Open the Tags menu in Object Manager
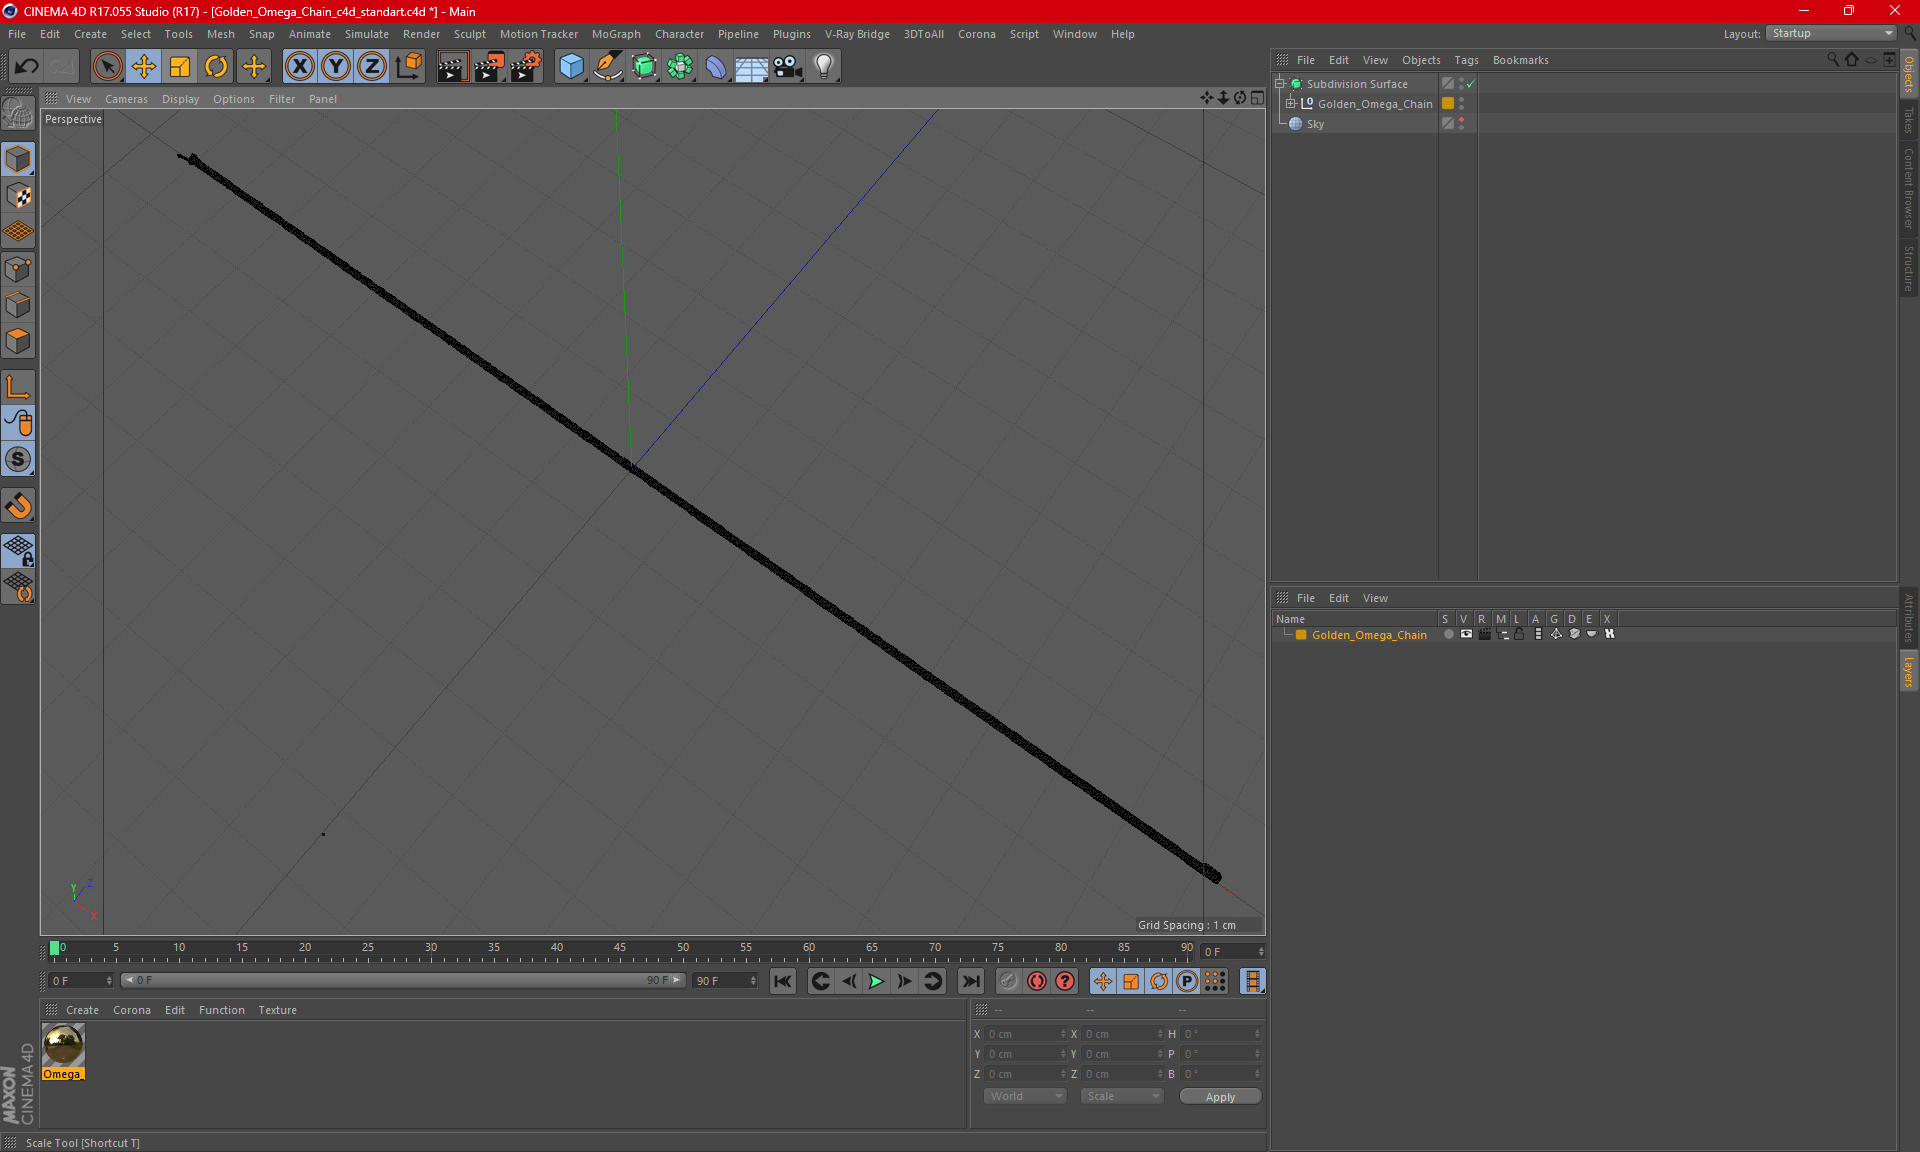This screenshot has width=1920, height=1152. point(1466,60)
